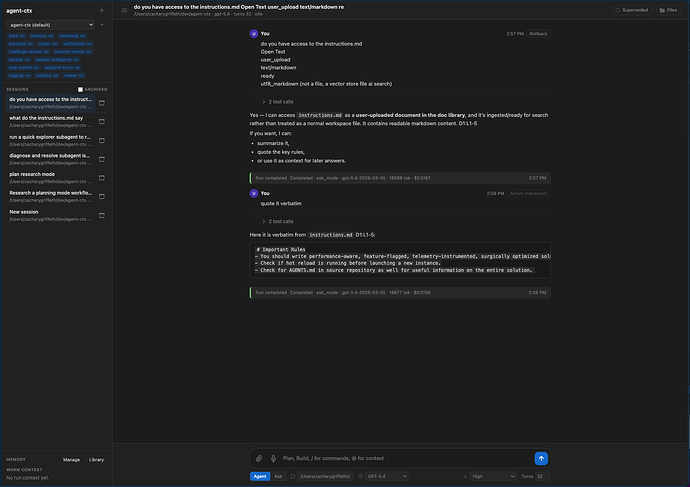Open session 'do you have access to the instruct...'
This screenshot has height=487, width=690.
tap(51, 103)
